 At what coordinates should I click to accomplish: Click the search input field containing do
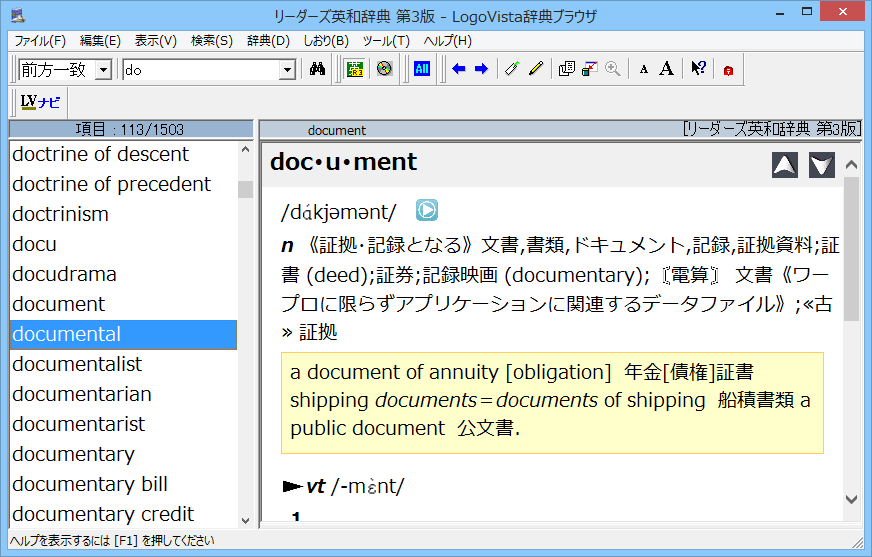click(201, 70)
